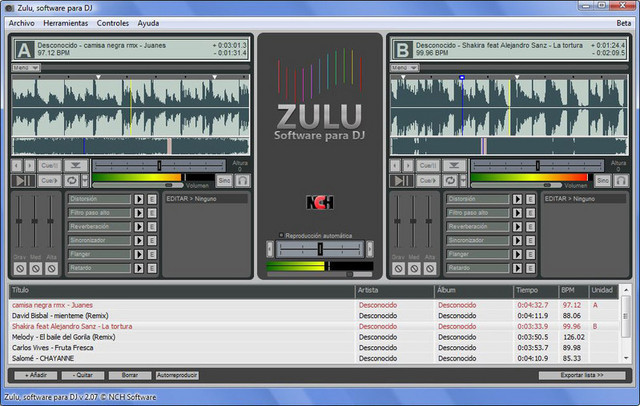Click the + Añadir button

[x=36, y=375]
